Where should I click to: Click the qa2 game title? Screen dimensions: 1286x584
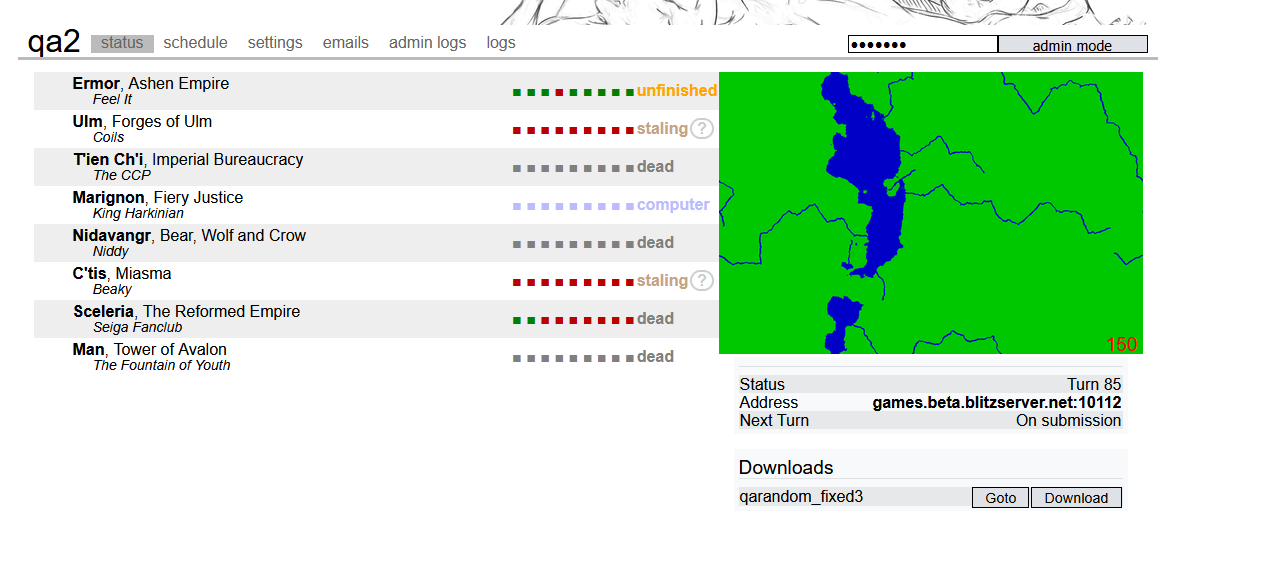coord(53,42)
